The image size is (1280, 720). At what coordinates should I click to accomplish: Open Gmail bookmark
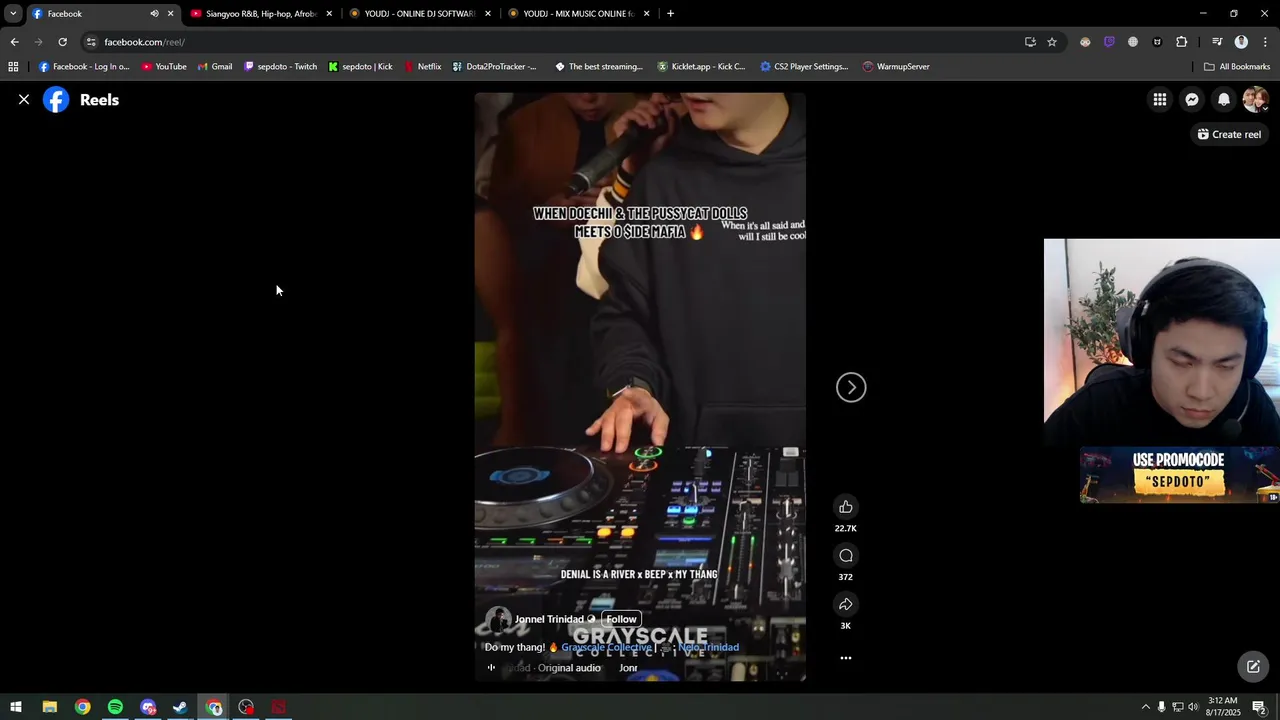pos(215,67)
